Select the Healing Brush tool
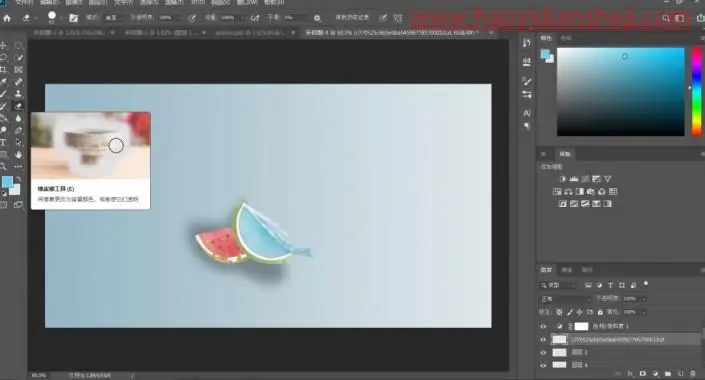Image resolution: width=705 pixels, height=380 pixels. (x=18, y=82)
